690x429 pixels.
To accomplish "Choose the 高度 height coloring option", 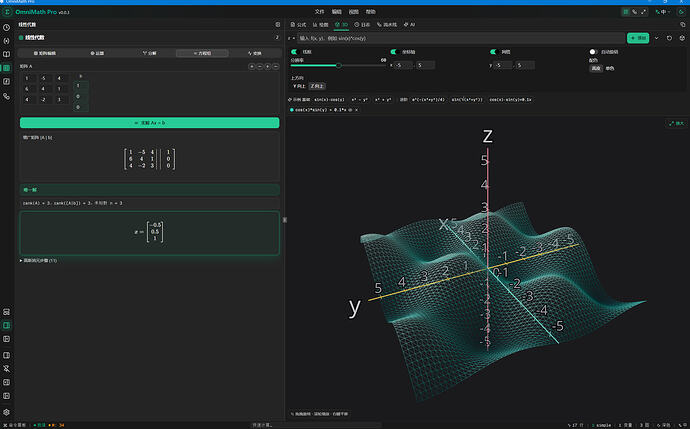I will pos(595,69).
